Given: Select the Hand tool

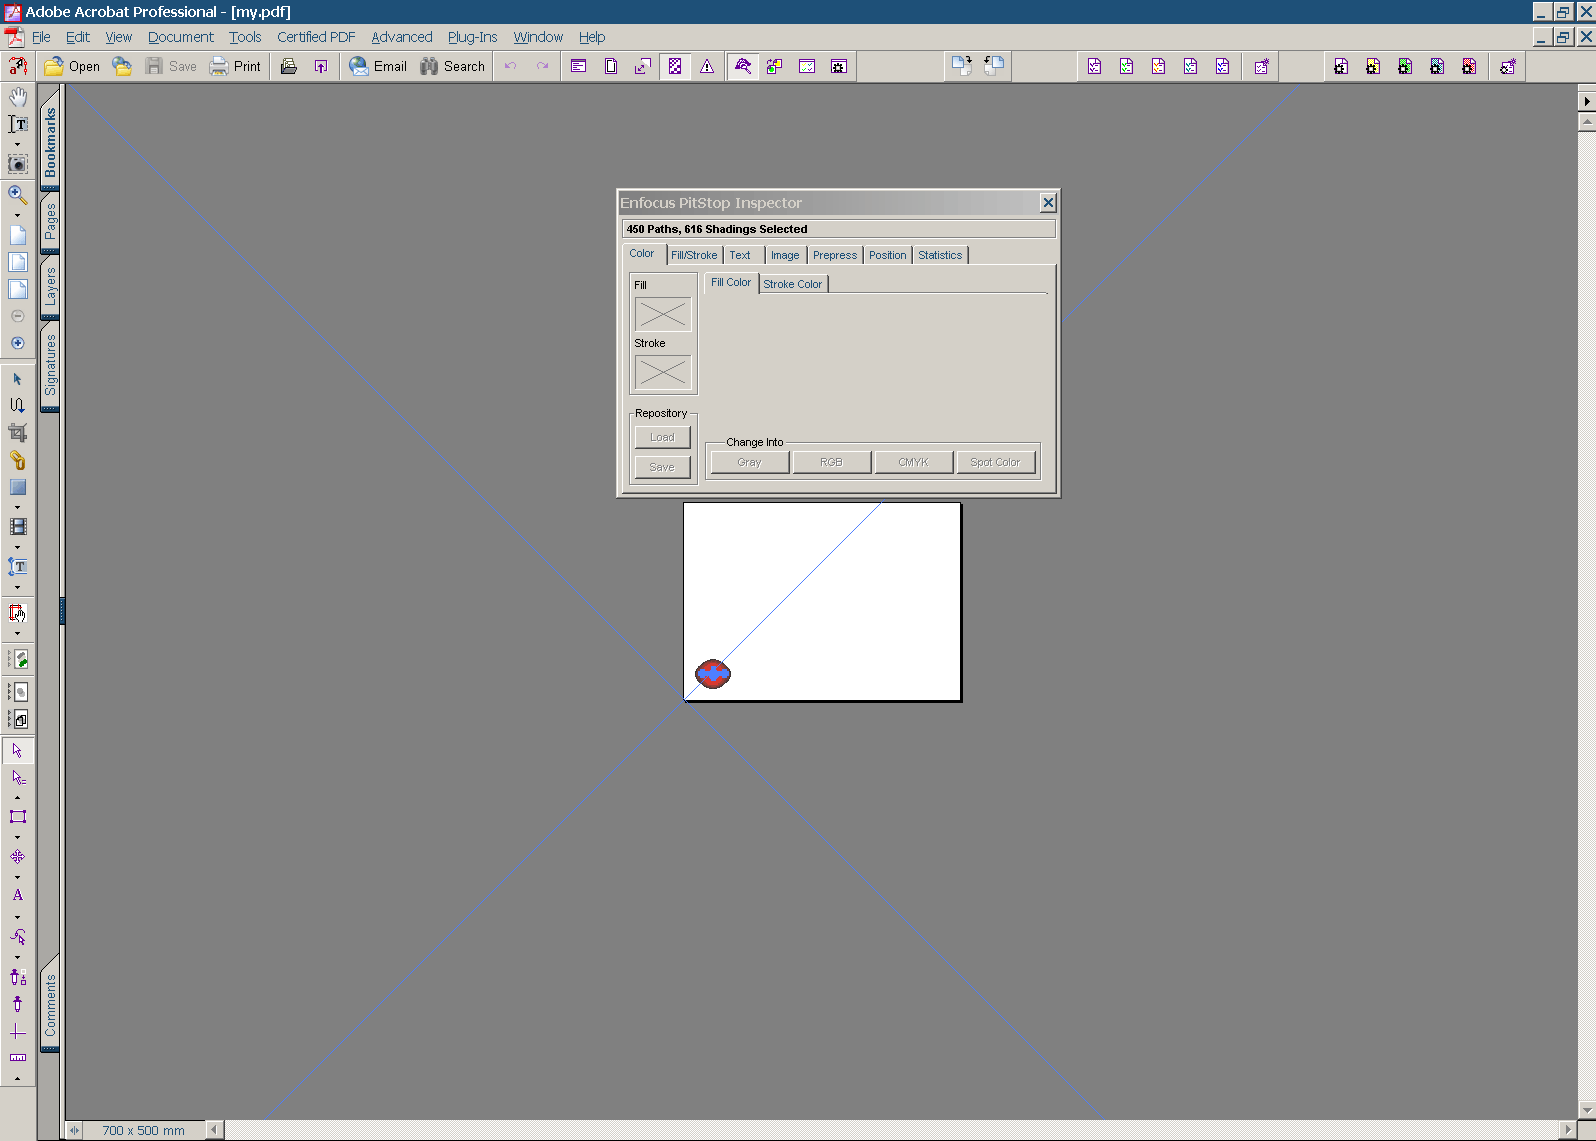Looking at the screenshot, I should click(x=18, y=98).
